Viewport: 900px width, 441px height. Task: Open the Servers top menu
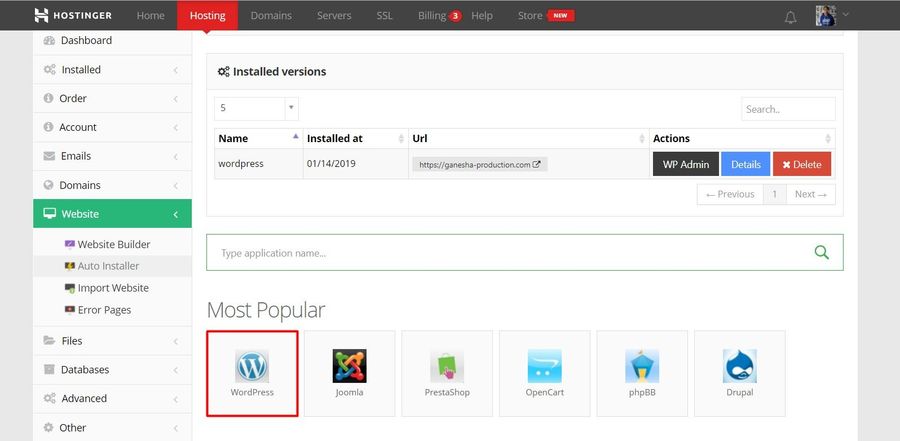coord(334,16)
